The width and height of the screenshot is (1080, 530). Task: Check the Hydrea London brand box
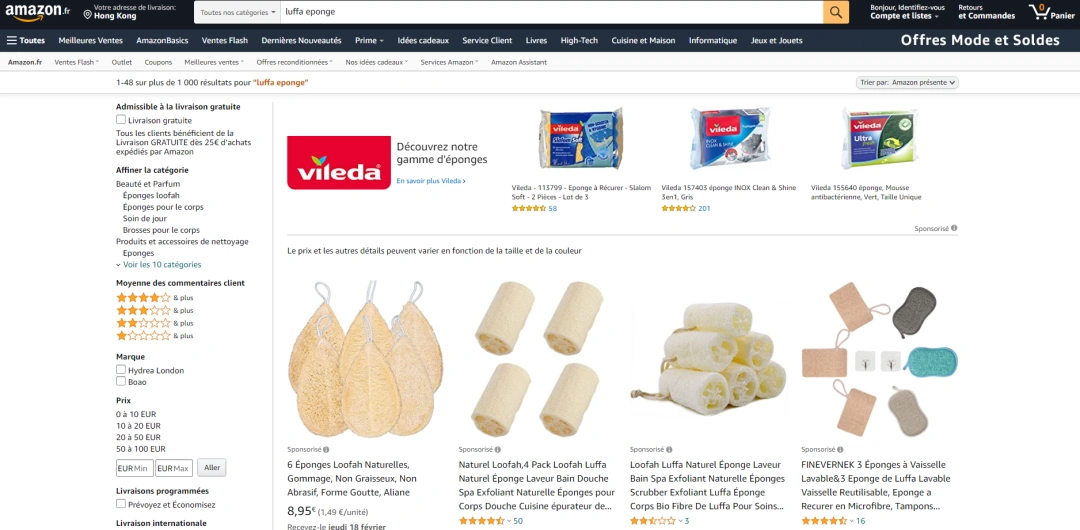point(121,369)
